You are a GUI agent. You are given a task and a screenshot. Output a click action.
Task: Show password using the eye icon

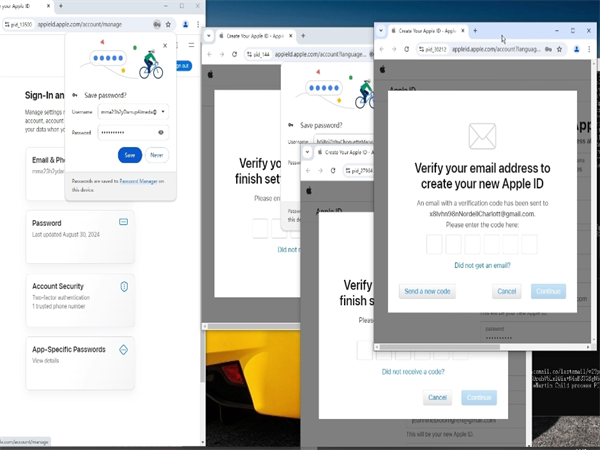[163, 132]
